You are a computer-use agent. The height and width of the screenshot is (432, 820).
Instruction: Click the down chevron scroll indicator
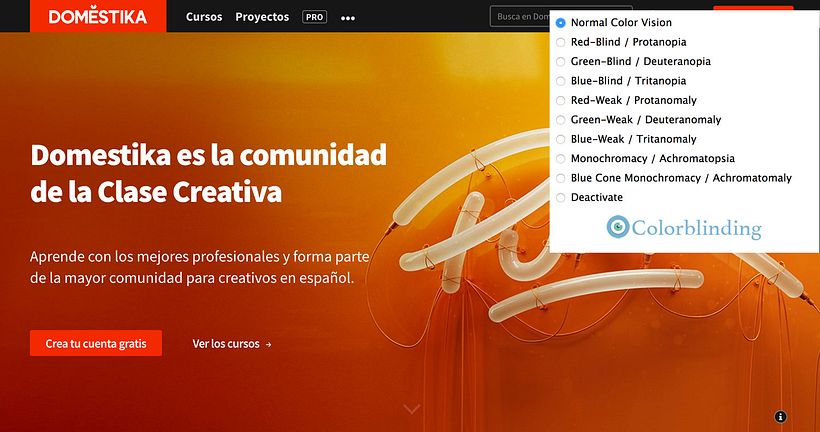412,408
